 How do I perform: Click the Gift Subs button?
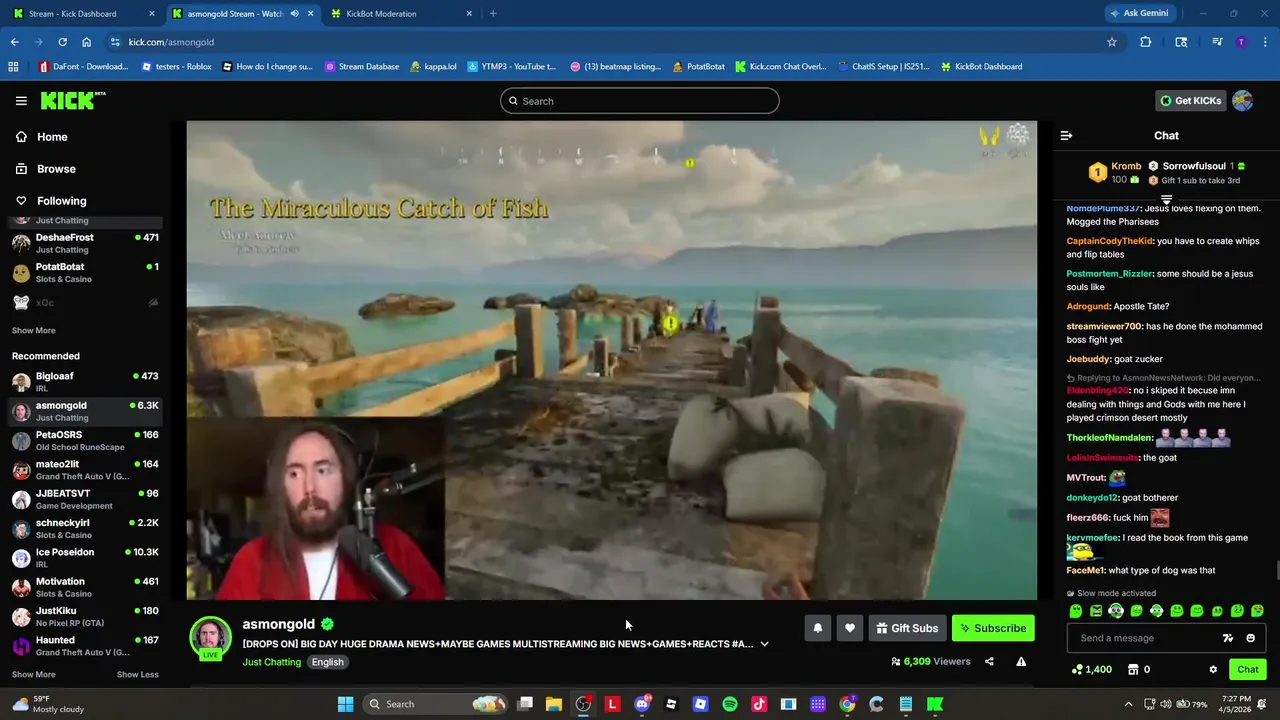[907, 628]
